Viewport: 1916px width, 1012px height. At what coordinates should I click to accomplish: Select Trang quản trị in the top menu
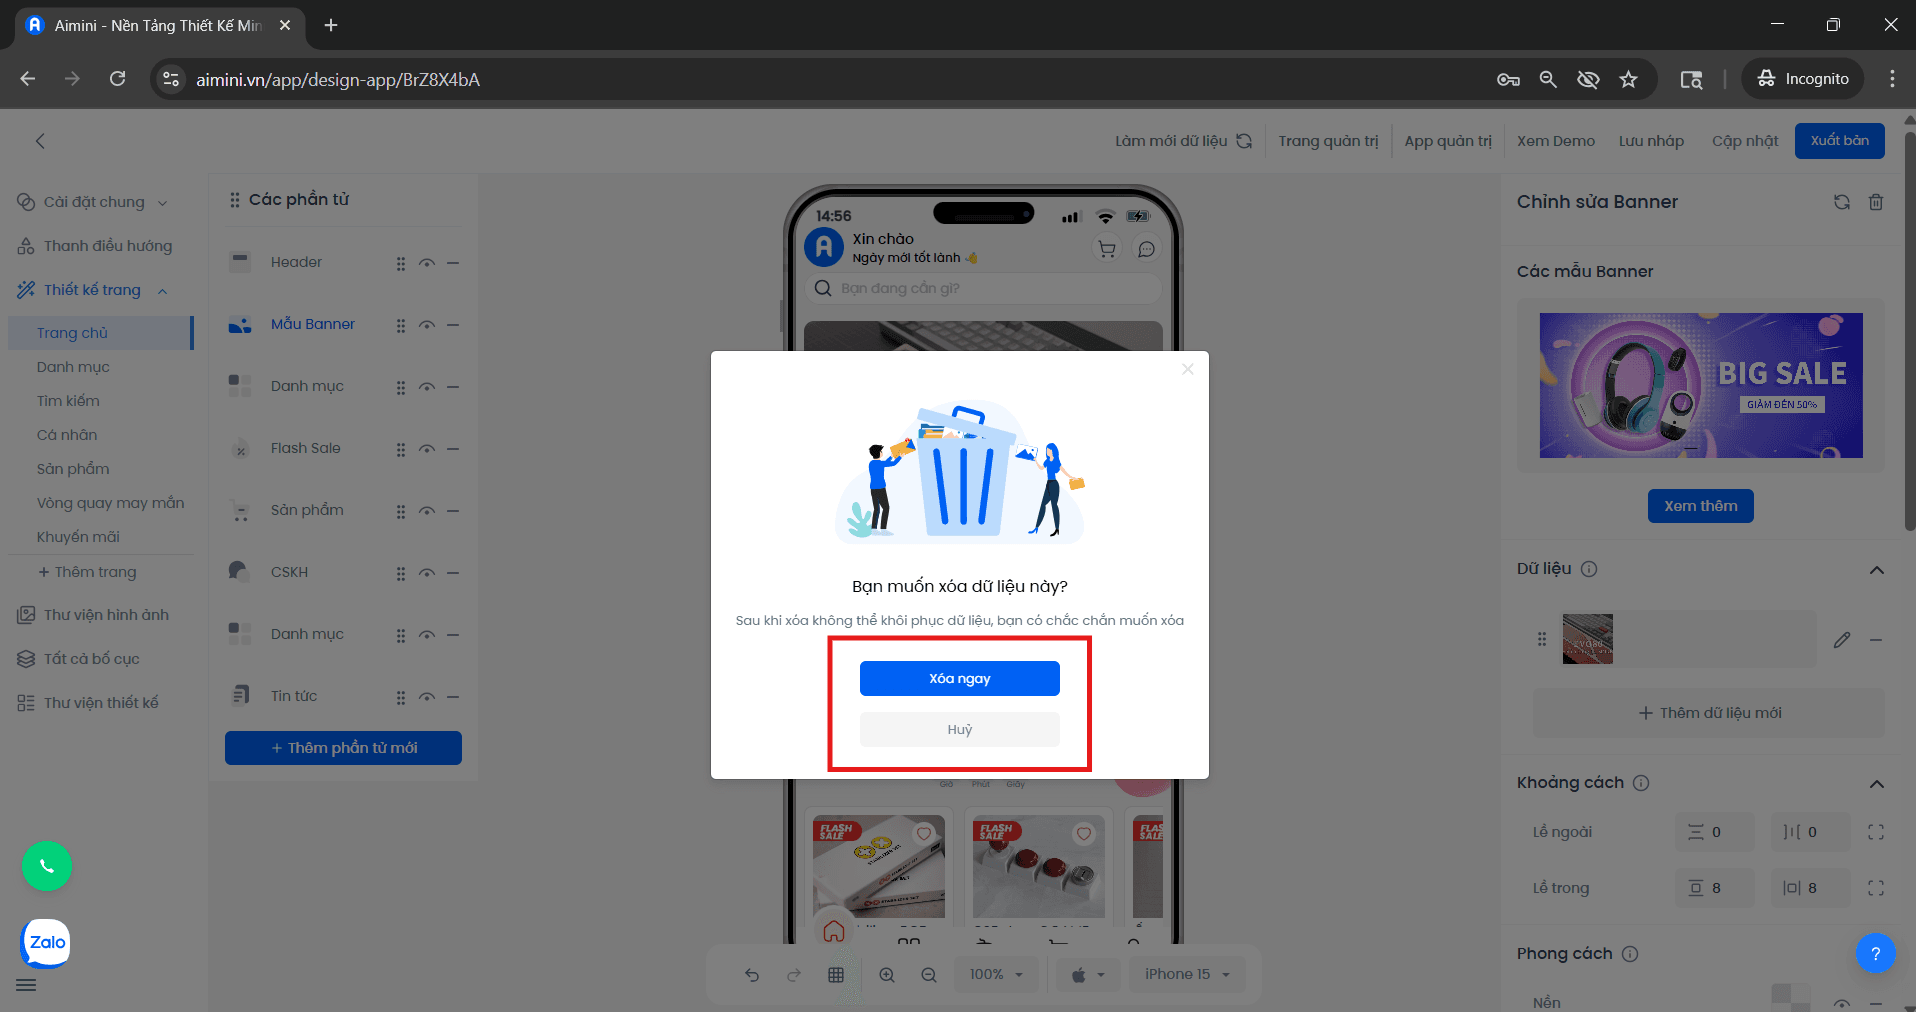1328,140
